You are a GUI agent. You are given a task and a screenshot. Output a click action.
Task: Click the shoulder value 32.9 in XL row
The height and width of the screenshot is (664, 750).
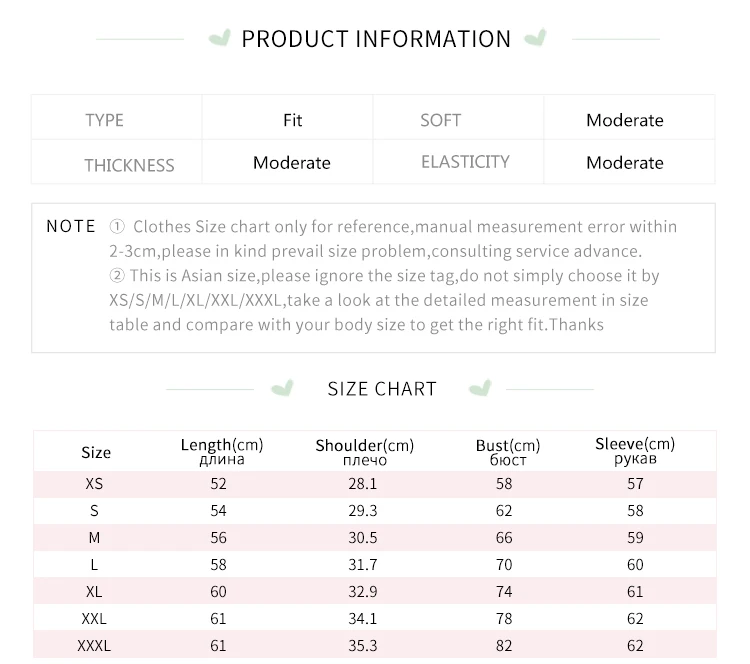pos(363,592)
